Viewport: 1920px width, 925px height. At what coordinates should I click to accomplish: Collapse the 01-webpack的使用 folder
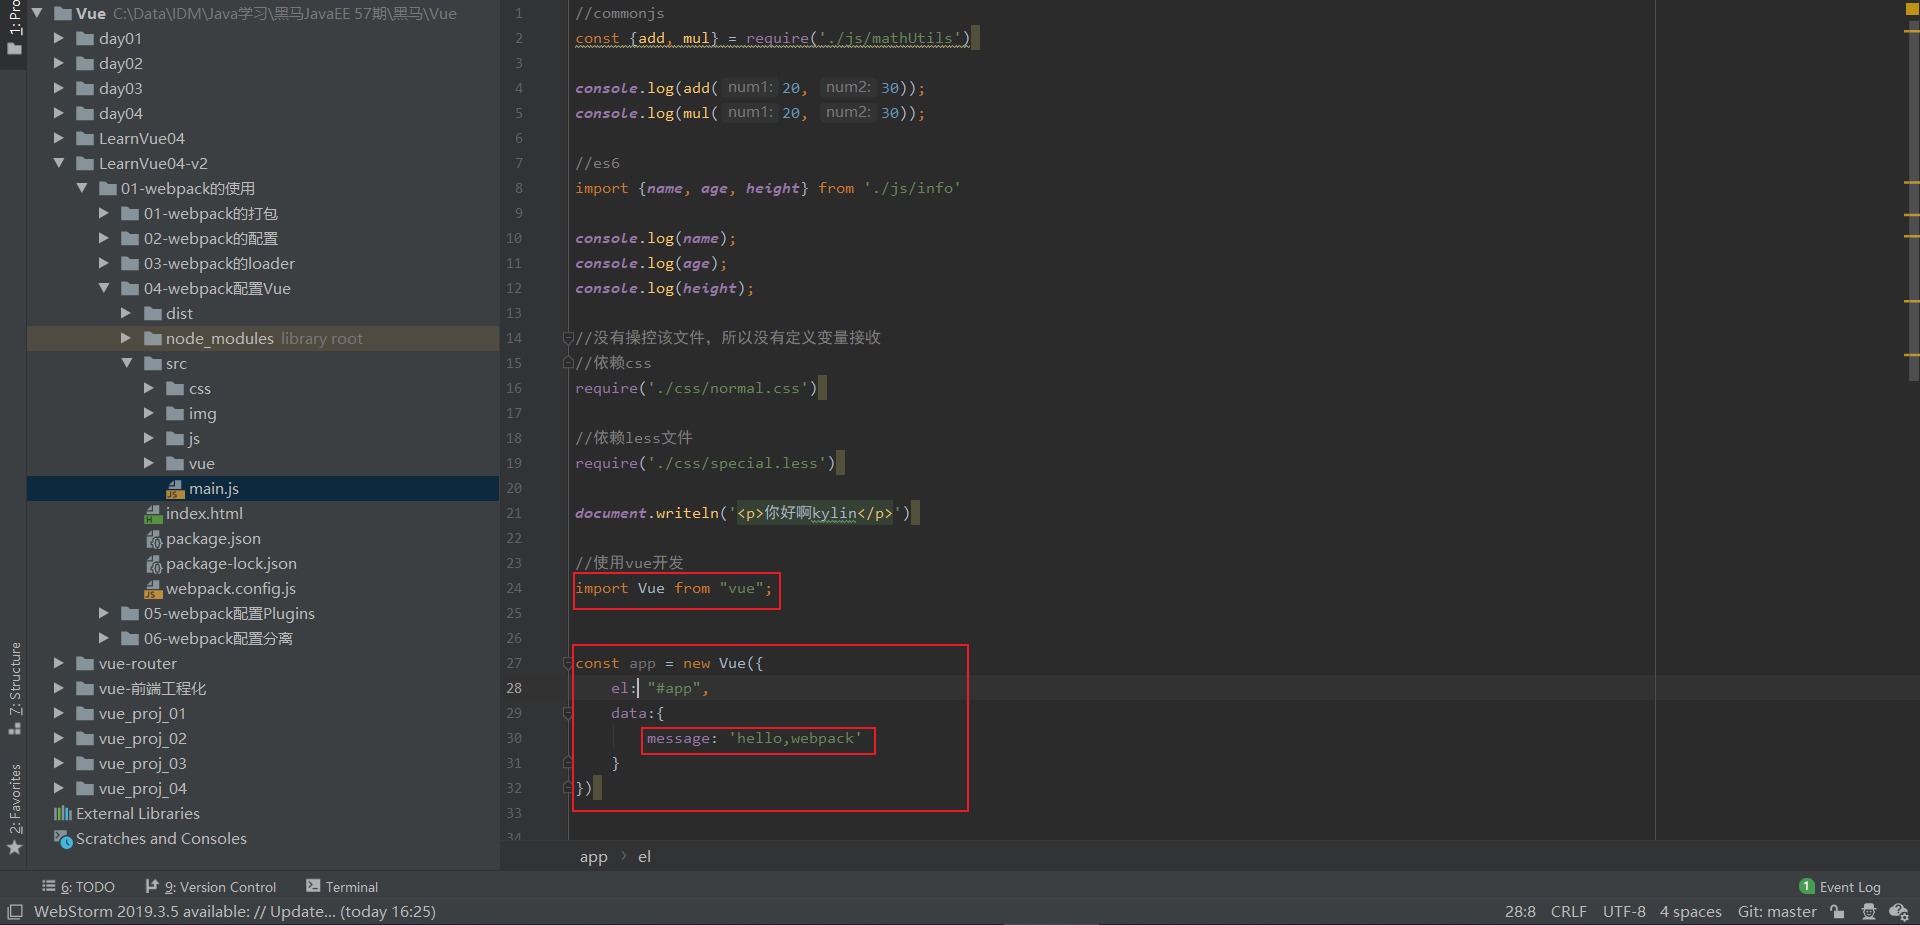82,188
